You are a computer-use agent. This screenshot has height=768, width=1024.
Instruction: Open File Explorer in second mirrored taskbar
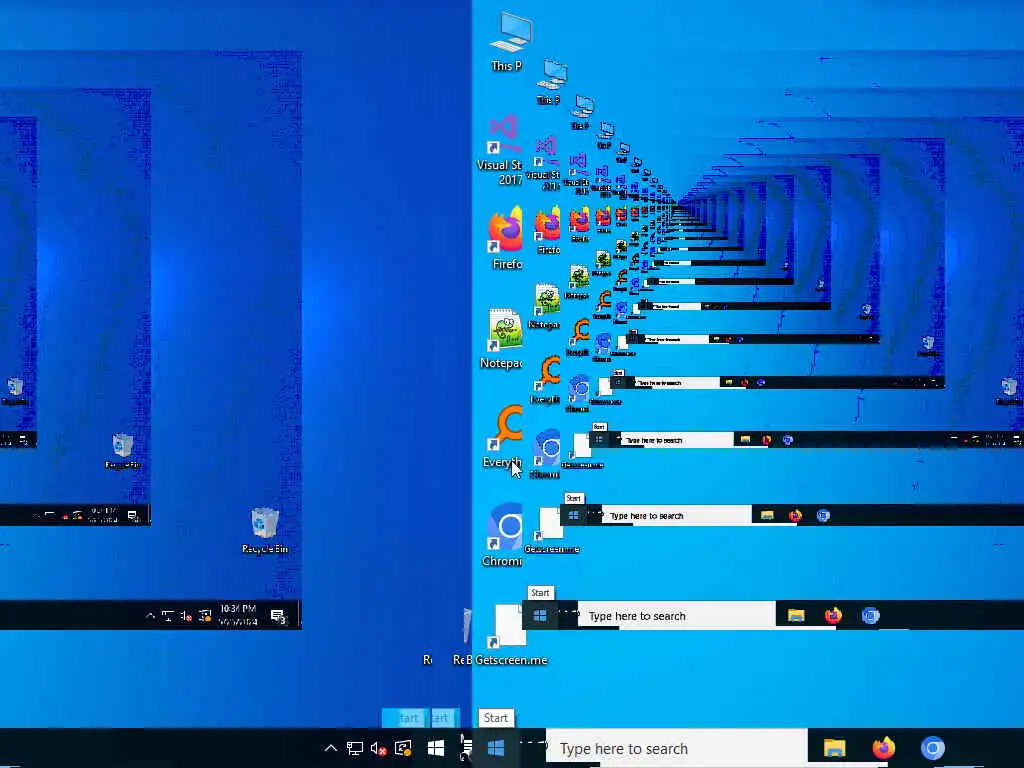tap(767, 515)
